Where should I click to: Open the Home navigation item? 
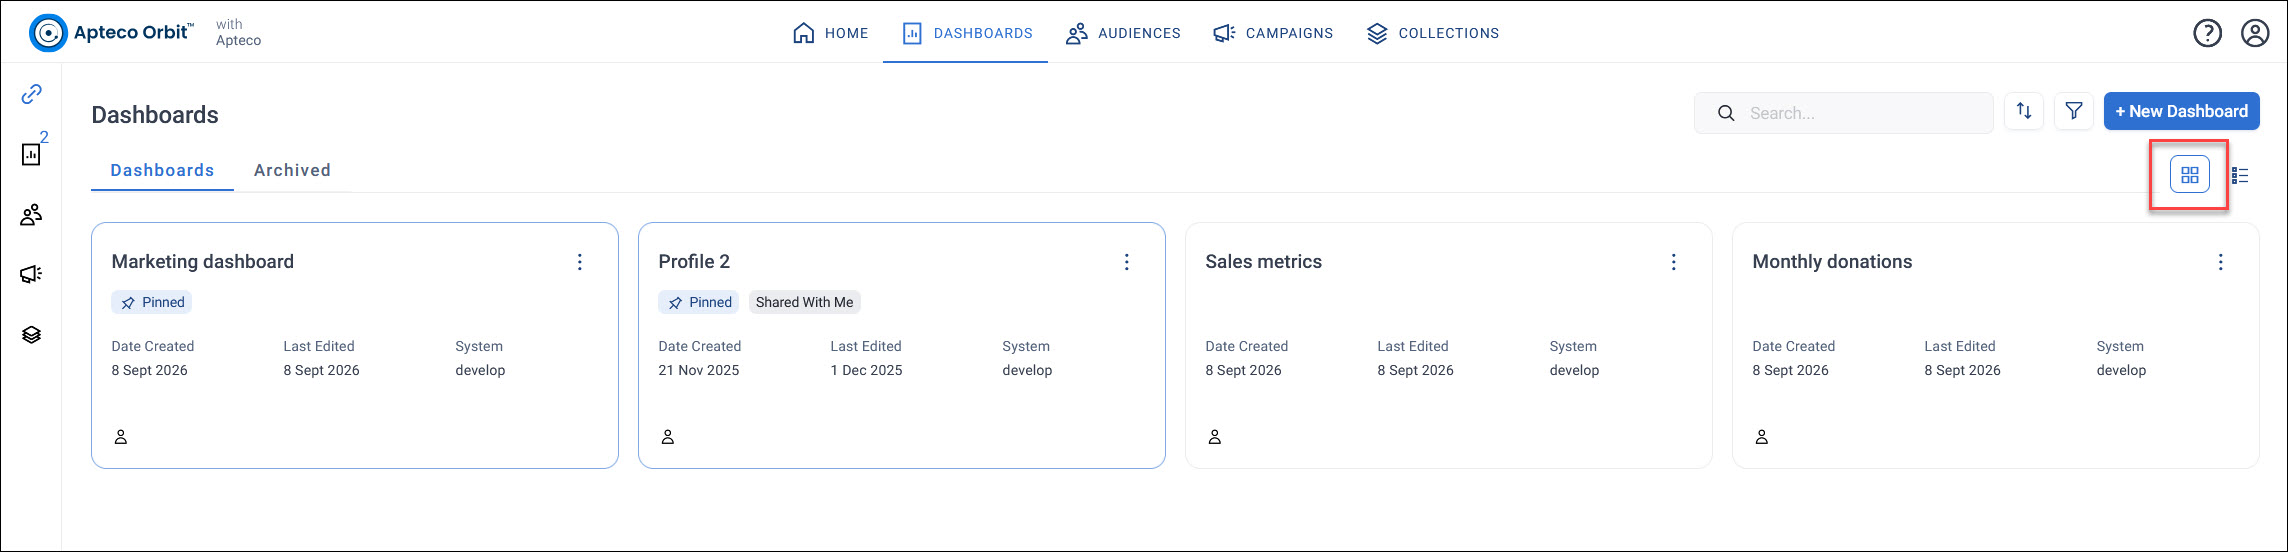[x=830, y=33]
